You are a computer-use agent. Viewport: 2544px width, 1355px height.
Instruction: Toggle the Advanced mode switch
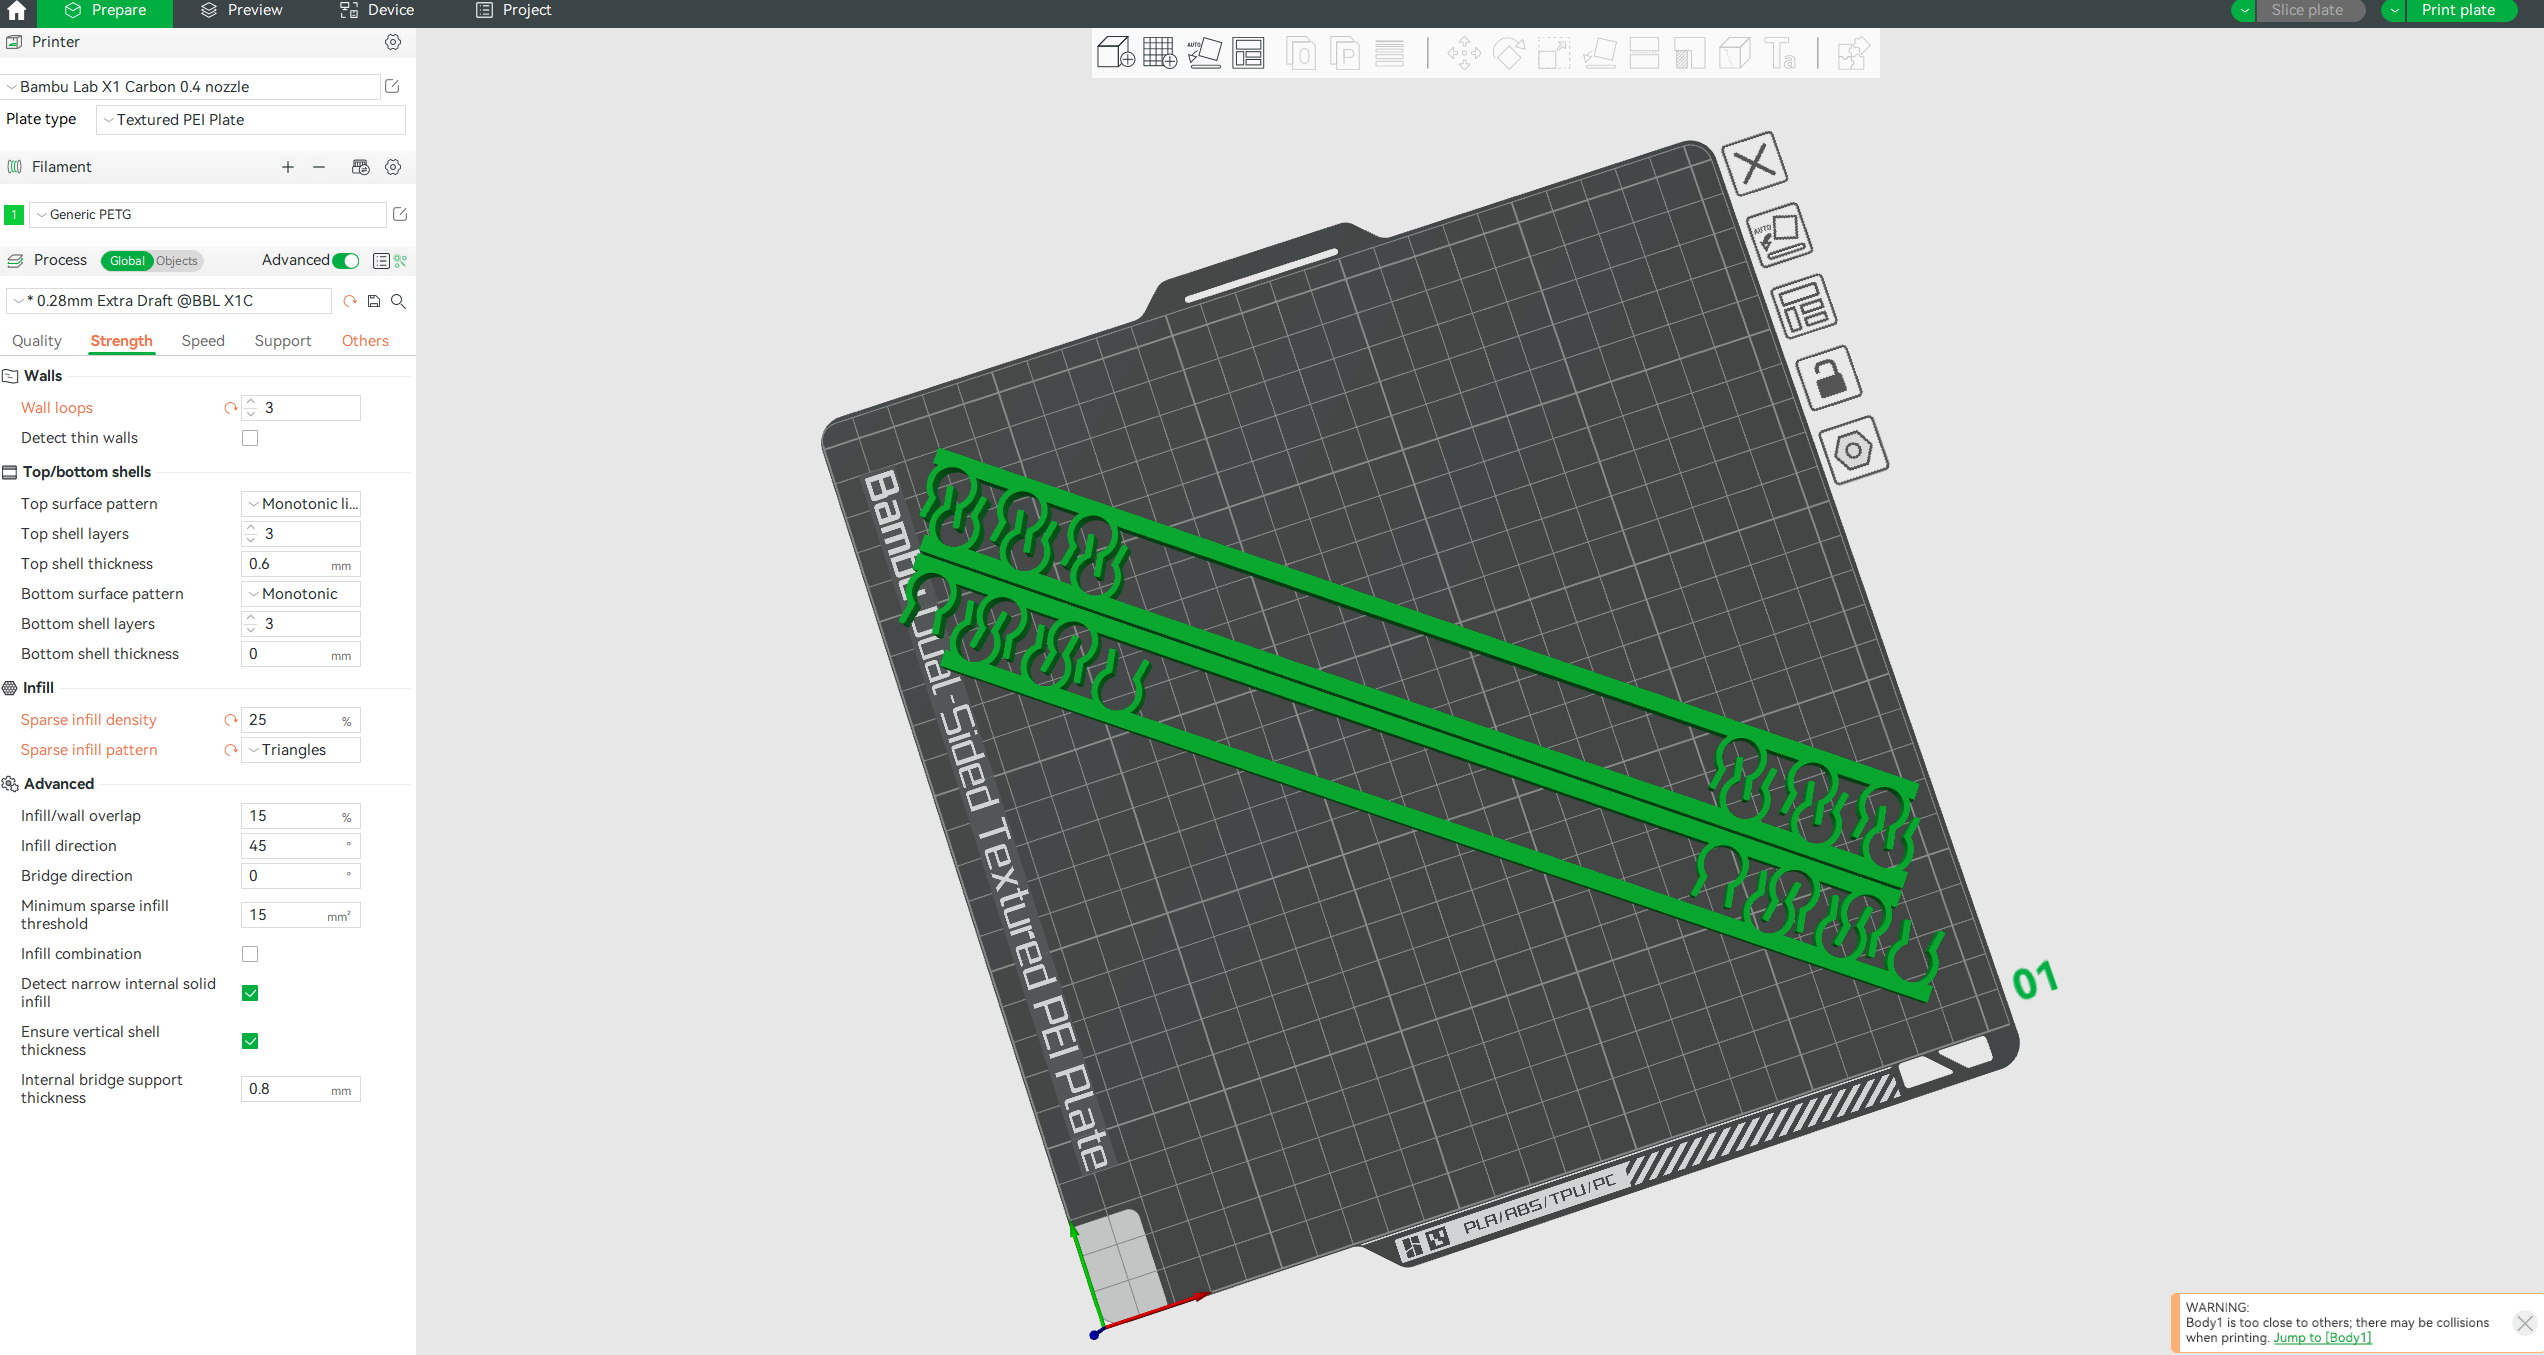tap(346, 261)
